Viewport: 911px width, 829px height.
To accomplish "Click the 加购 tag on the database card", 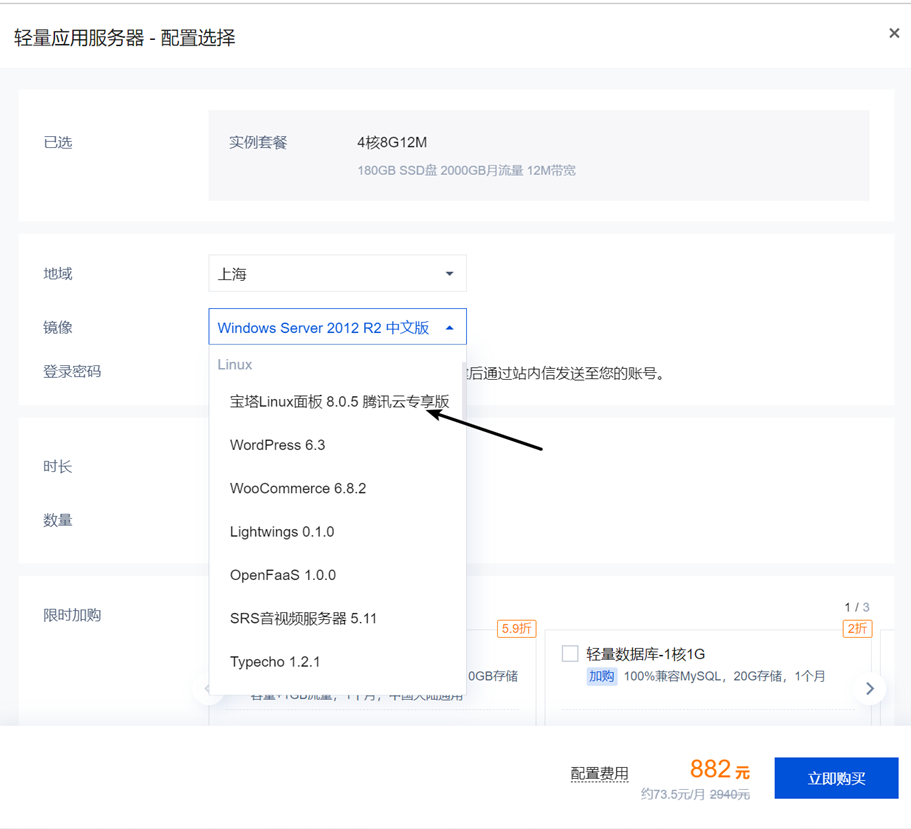I will [601, 676].
